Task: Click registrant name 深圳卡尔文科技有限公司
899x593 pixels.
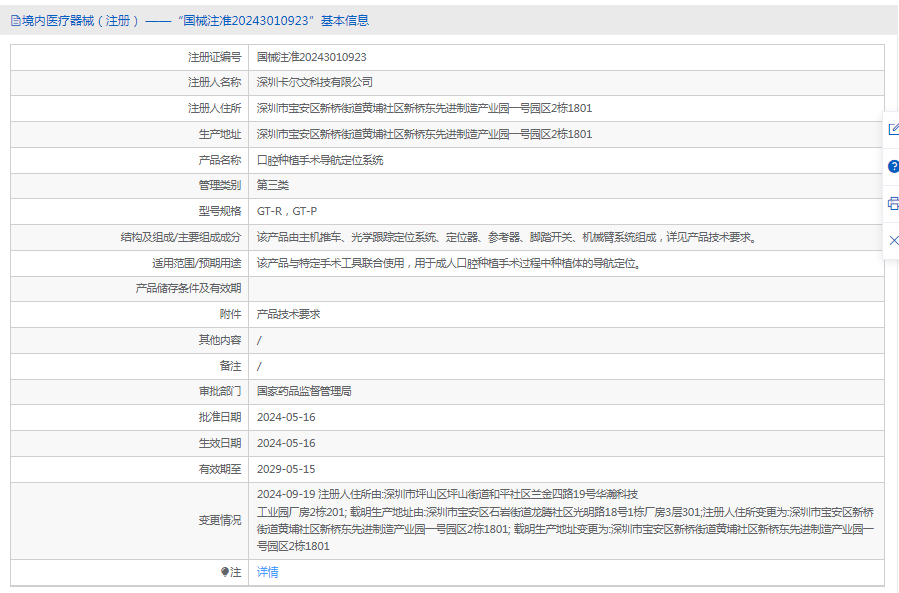Action: [x=315, y=83]
